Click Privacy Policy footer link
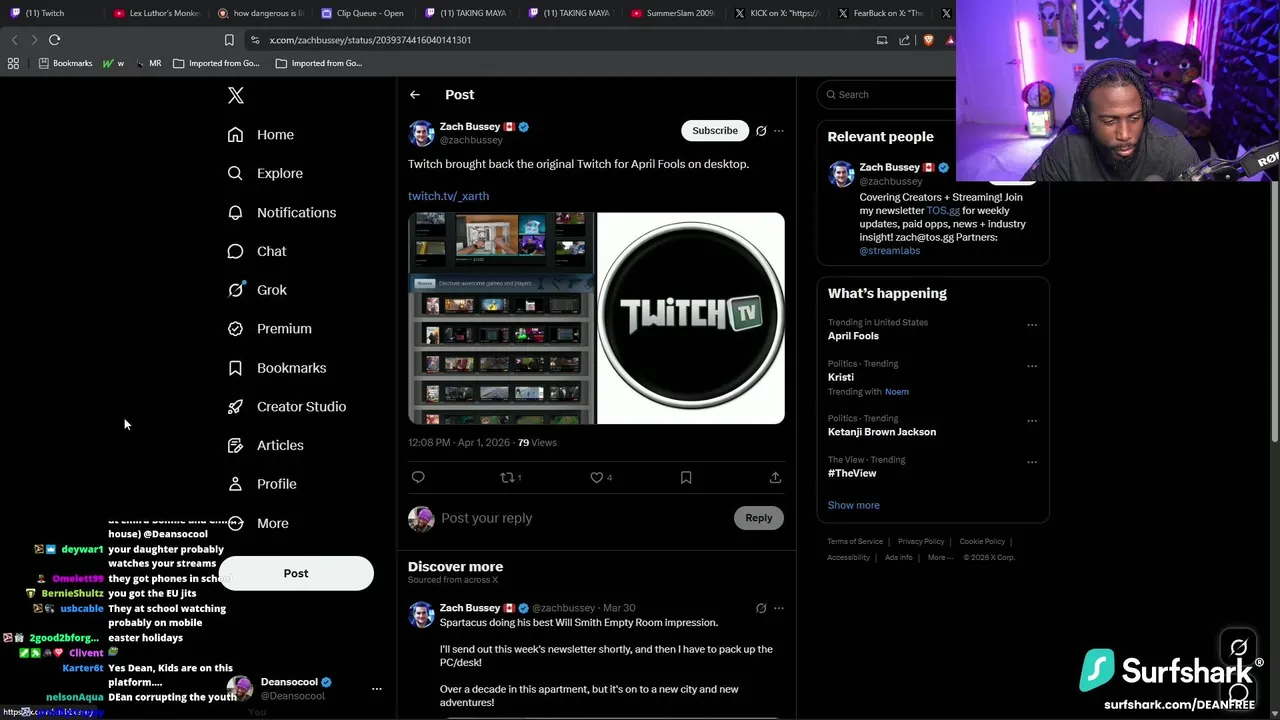 pyautogui.click(x=921, y=542)
